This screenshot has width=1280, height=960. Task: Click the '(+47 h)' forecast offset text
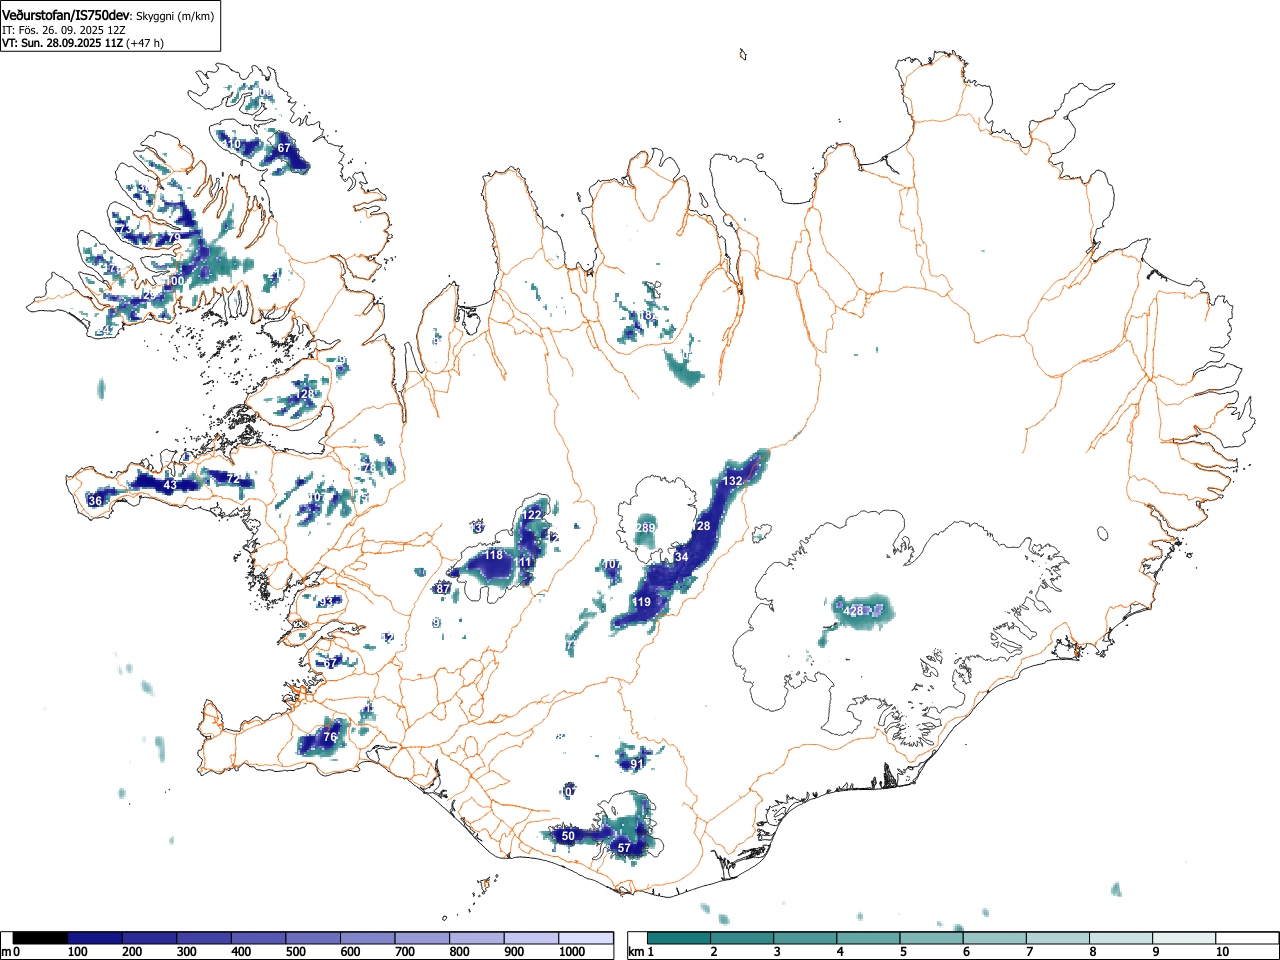145,43
